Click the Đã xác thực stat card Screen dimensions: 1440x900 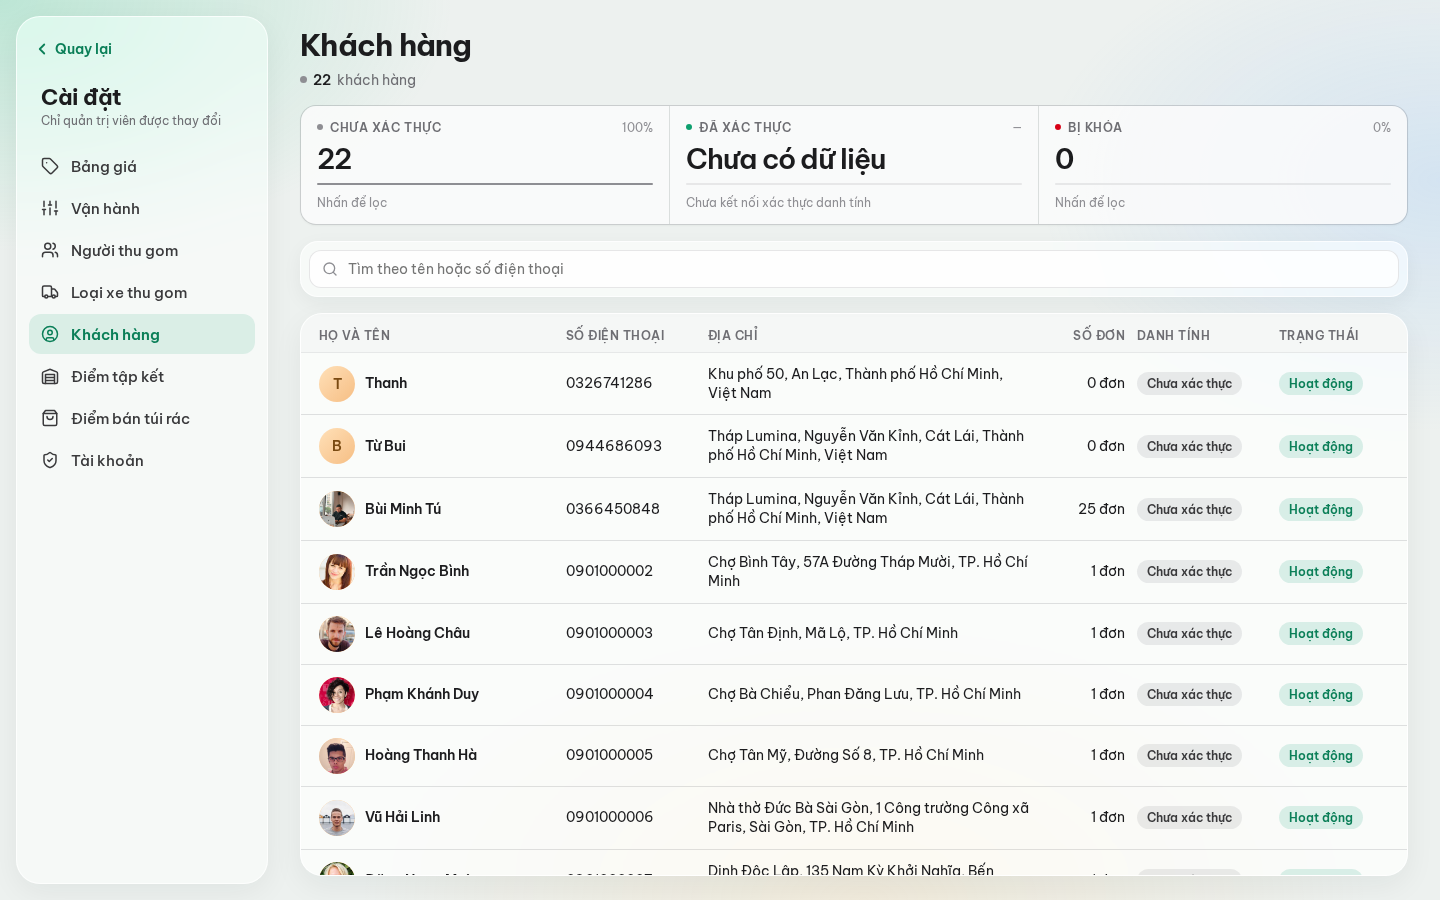(x=854, y=165)
